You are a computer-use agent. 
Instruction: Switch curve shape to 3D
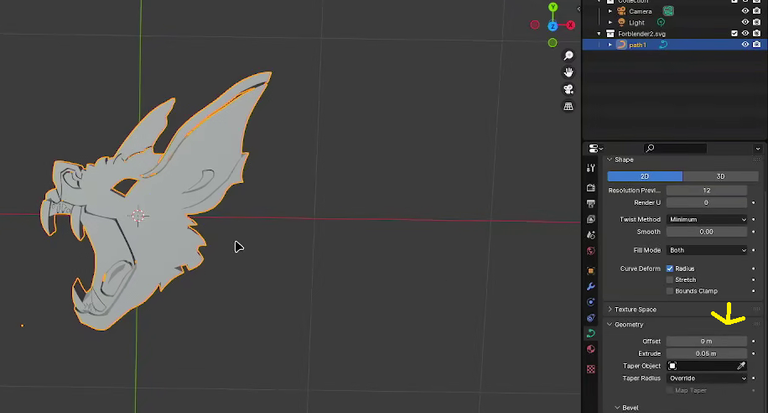720,176
